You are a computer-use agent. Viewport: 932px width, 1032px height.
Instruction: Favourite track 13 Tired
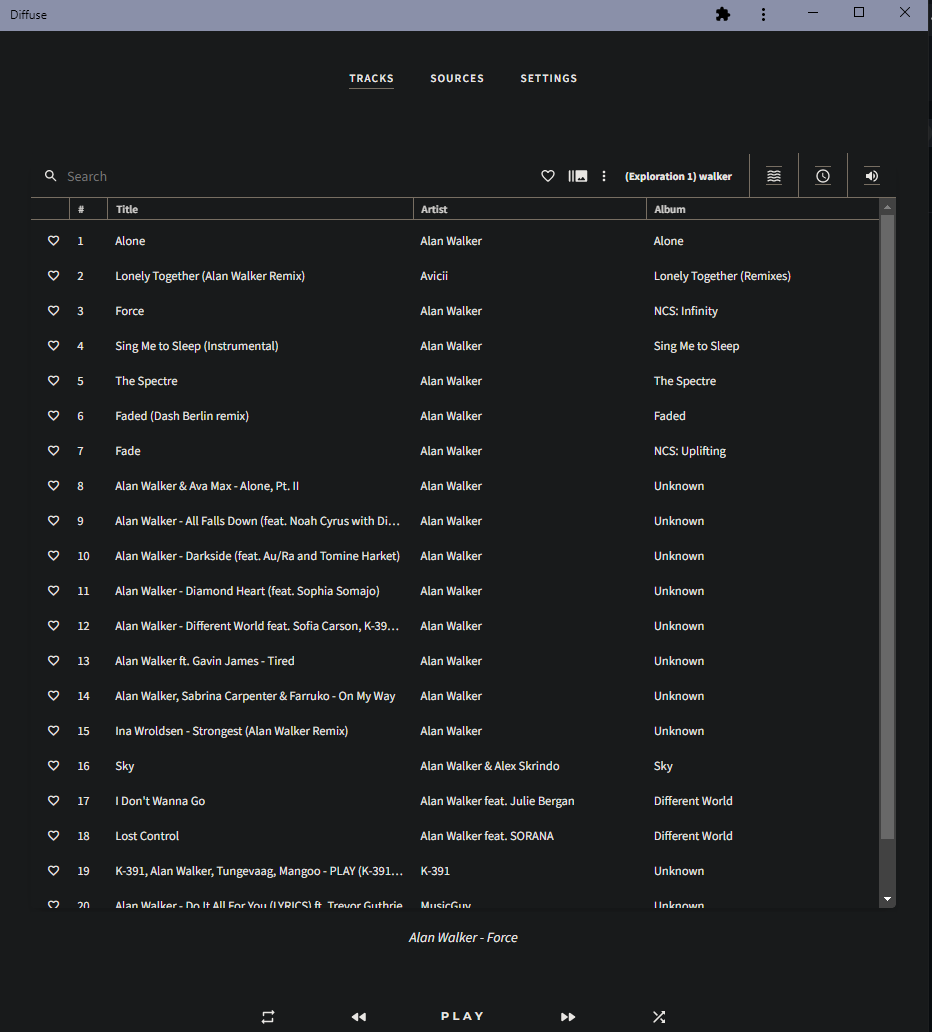(53, 660)
